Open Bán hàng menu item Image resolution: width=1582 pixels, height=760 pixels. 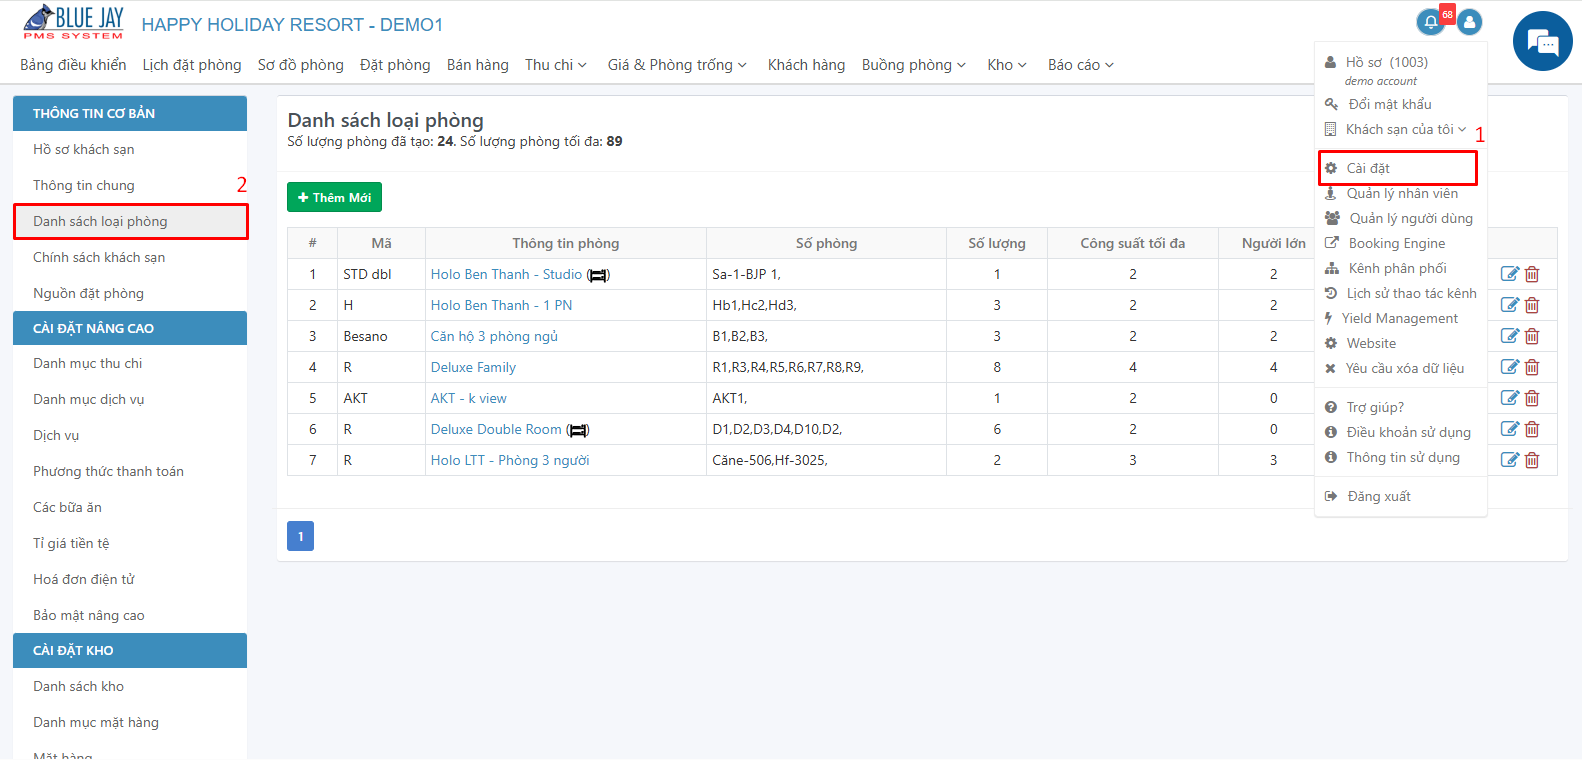[478, 65]
